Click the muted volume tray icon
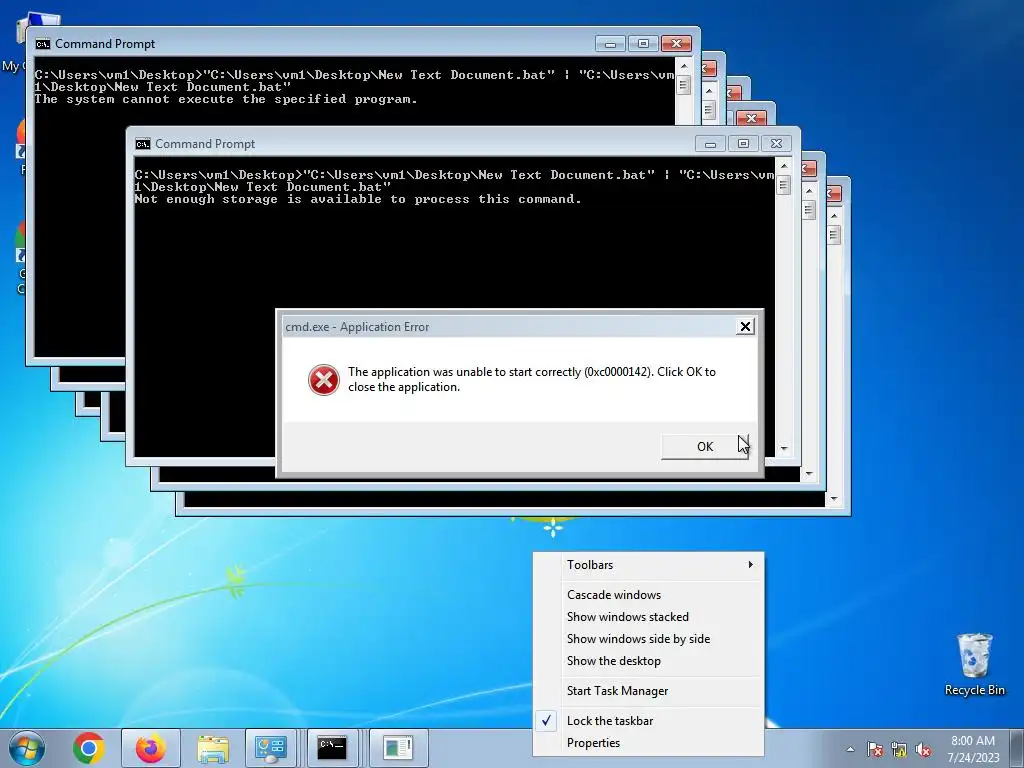Viewport: 1024px width, 768px height. (923, 749)
